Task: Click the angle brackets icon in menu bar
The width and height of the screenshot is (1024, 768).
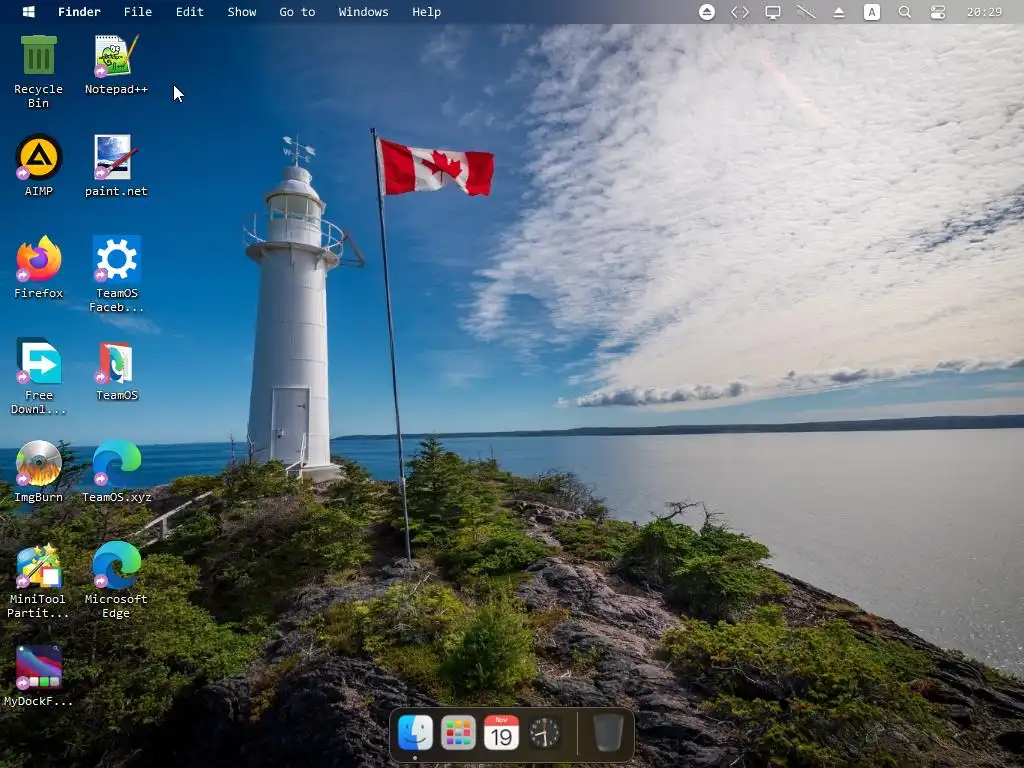Action: pos(740,12)
